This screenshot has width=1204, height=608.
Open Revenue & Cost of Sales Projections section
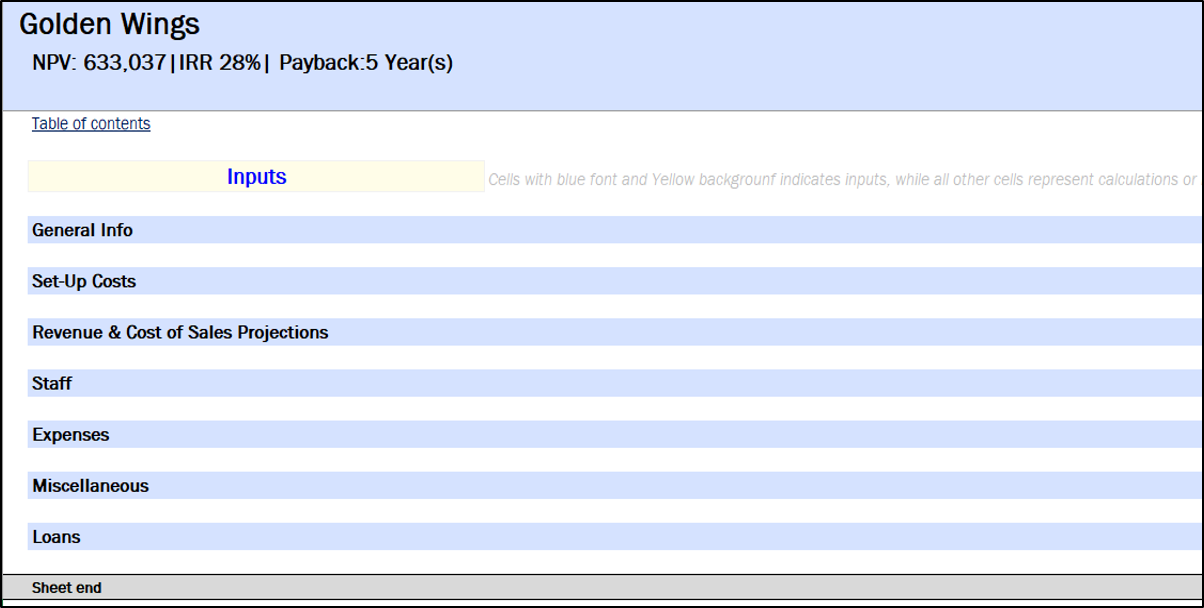pyautogui.click(x=180, y=332)
